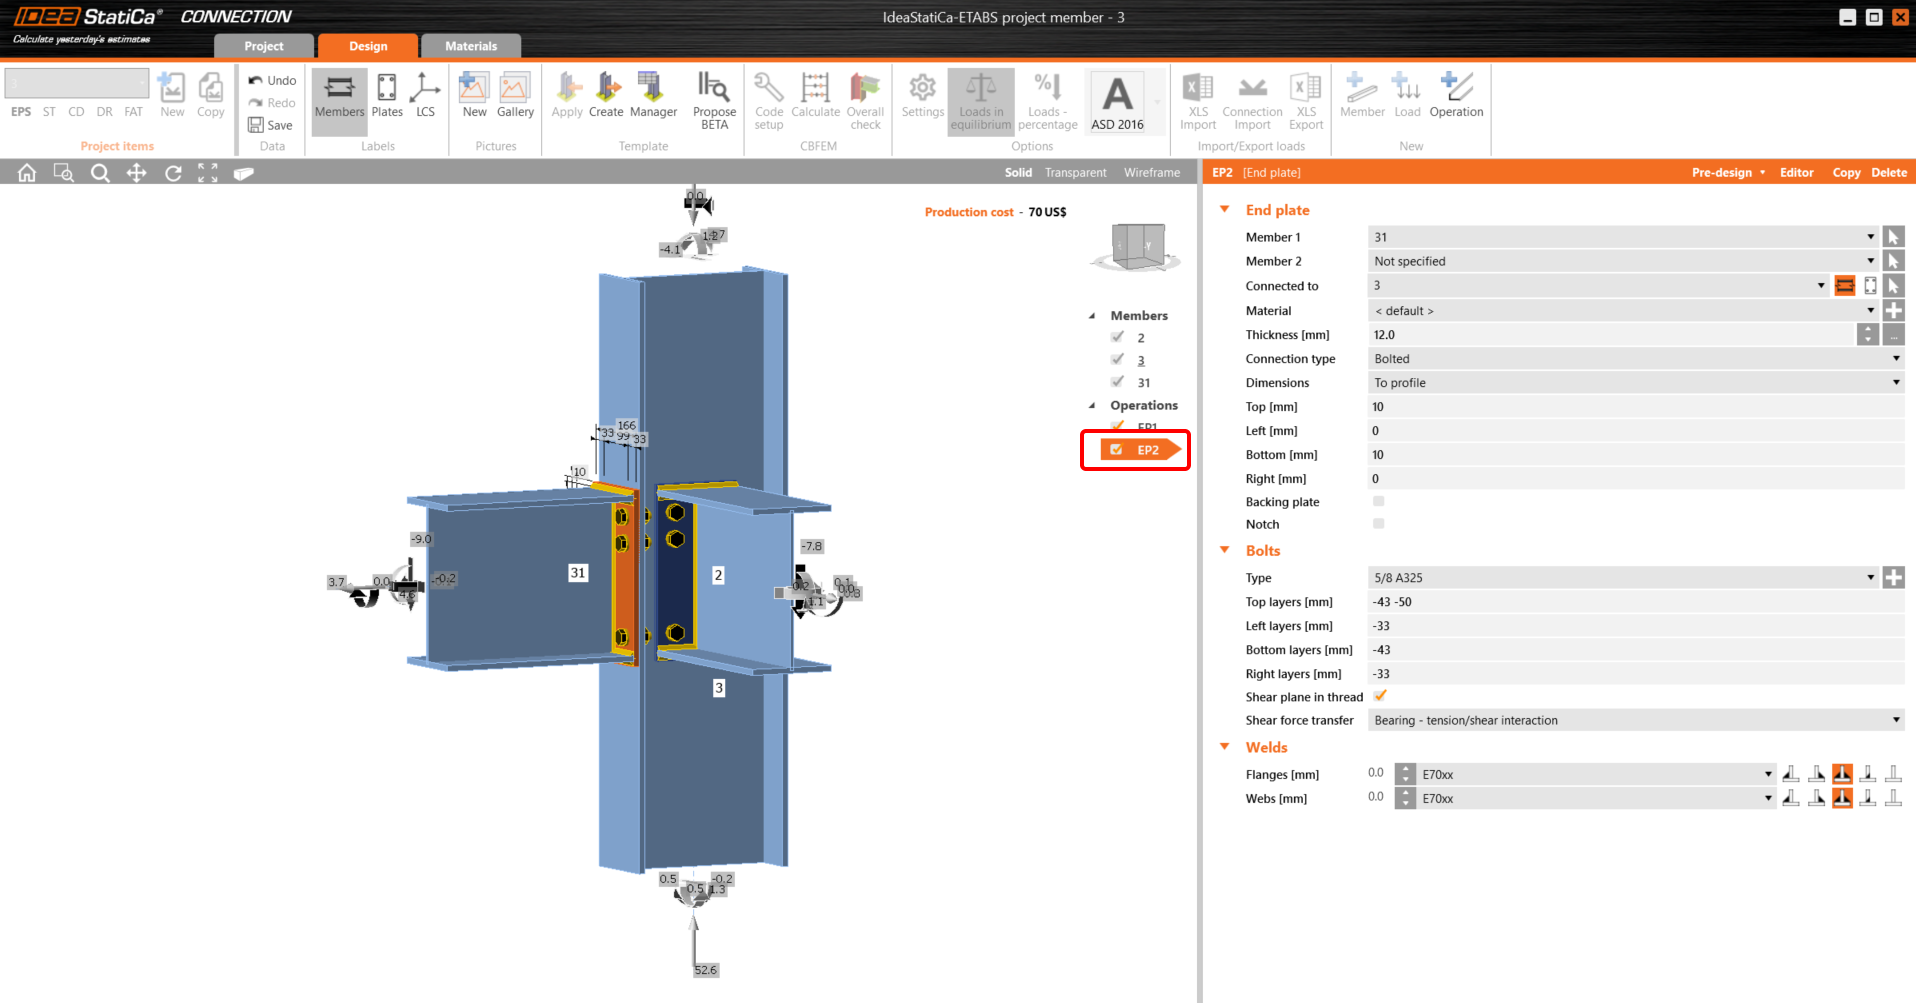This screenshot has height=1003, width=1916.
Task: Open the bolt Type dropdown
Action: click(1869, 577)
